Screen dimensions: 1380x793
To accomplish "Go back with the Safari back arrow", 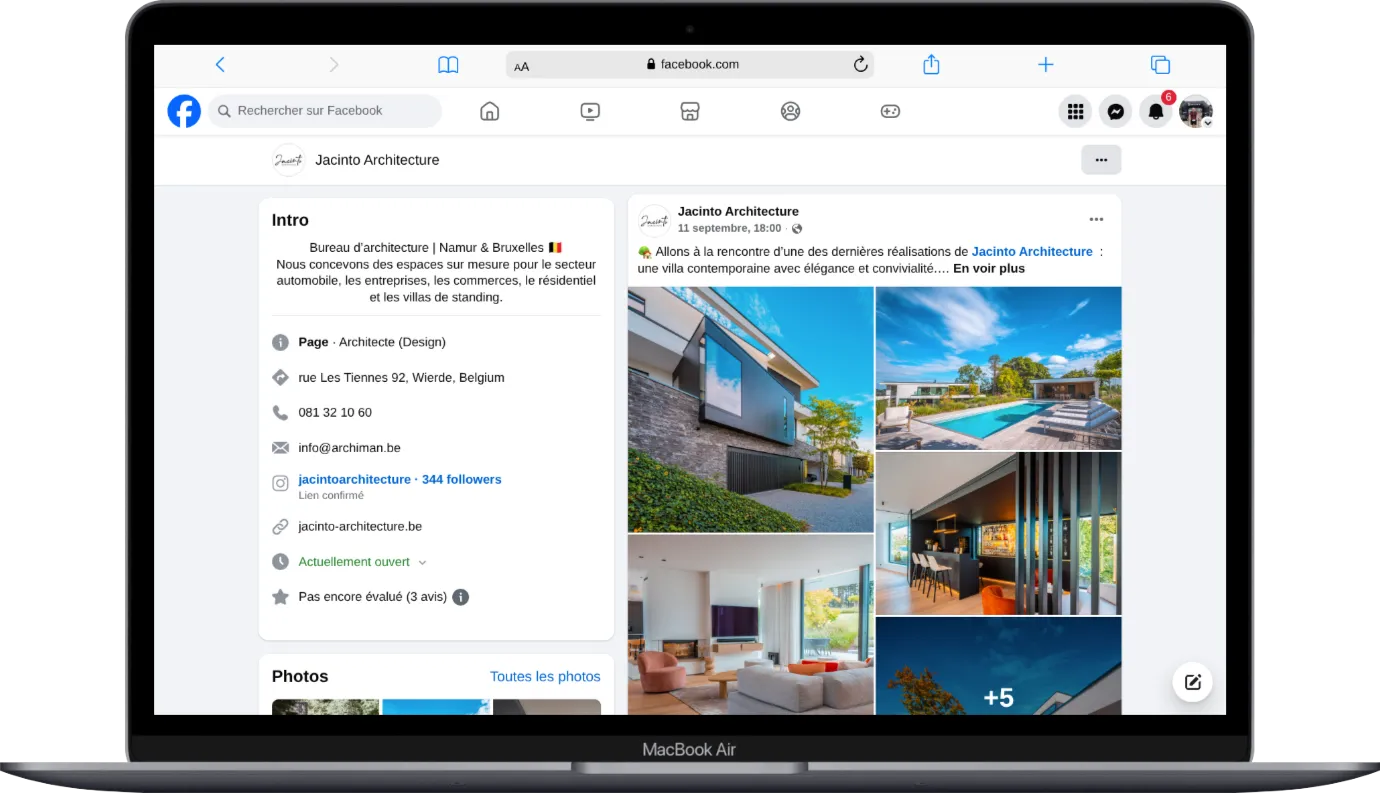I will pyautogui.click(x=220, y=65).
